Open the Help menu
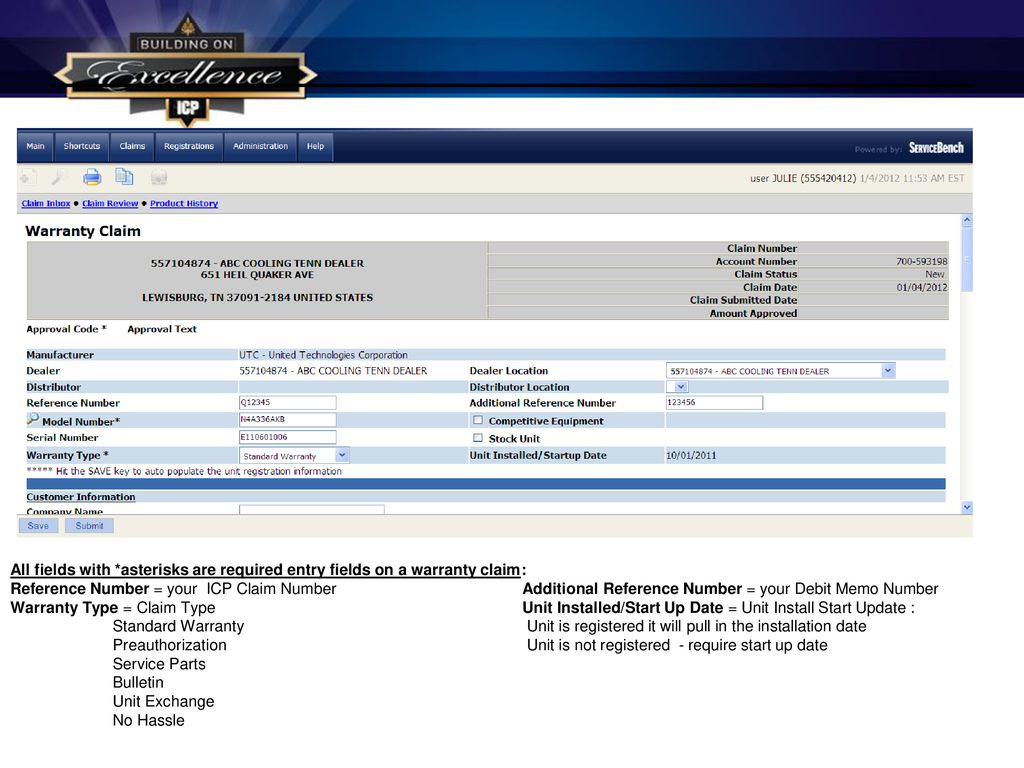The height and width of the screenshot is (768, 1024). click(x=315, y=146)
